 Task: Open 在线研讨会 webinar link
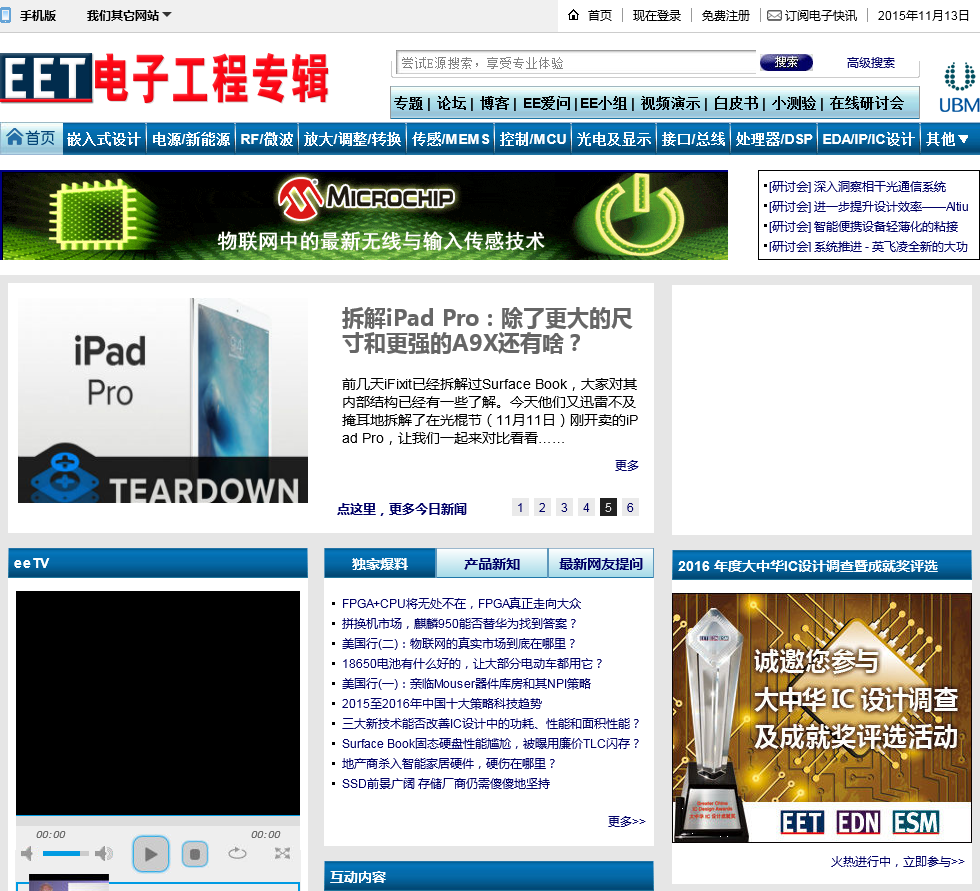(x=866, y=103)
